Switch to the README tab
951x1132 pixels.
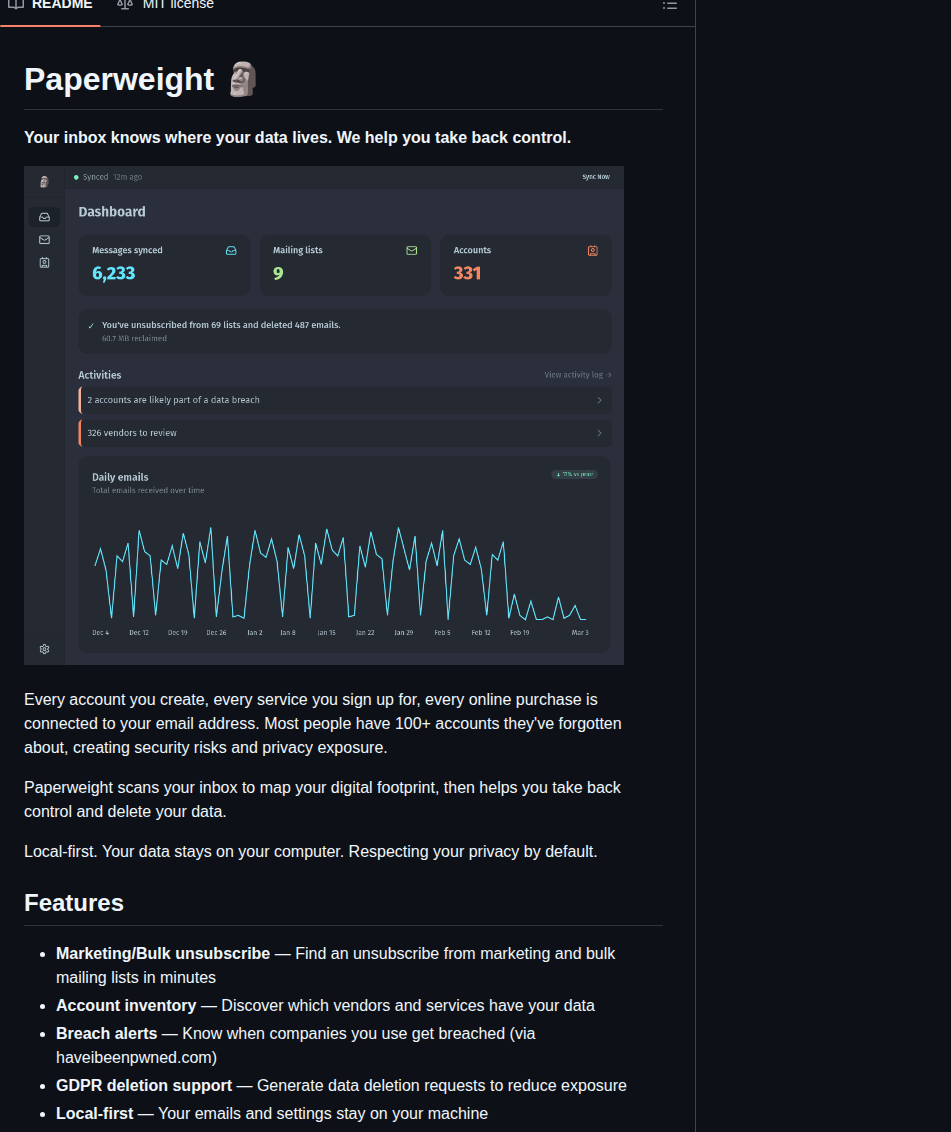[51, 6]
